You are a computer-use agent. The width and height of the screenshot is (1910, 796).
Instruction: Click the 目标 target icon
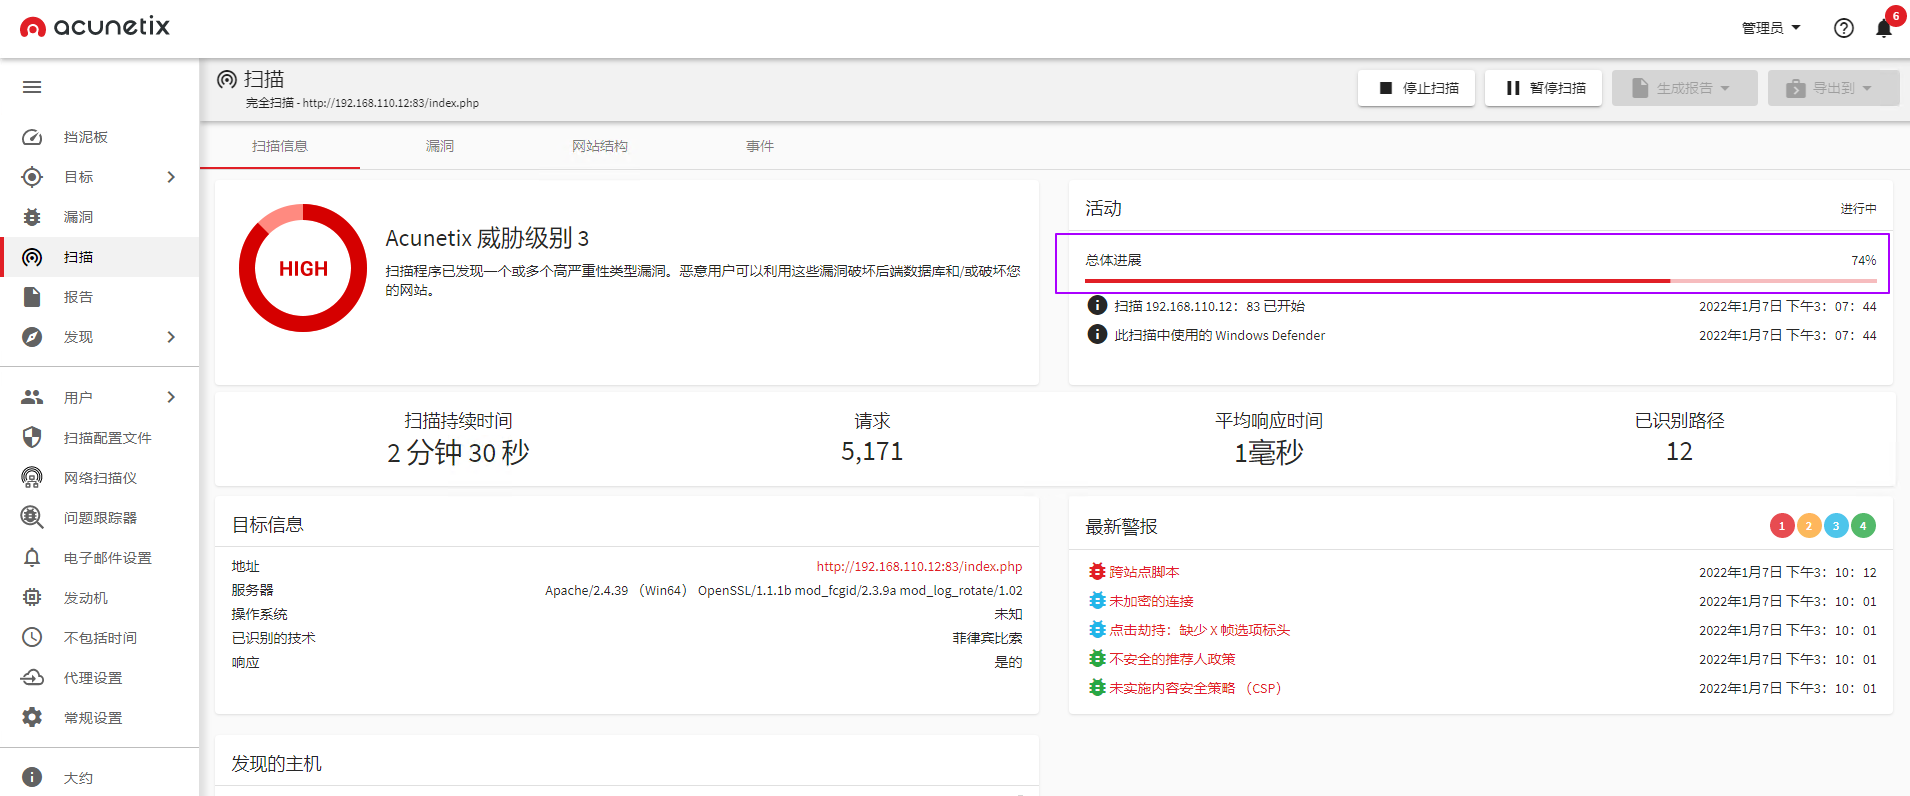tap(32, 177)
